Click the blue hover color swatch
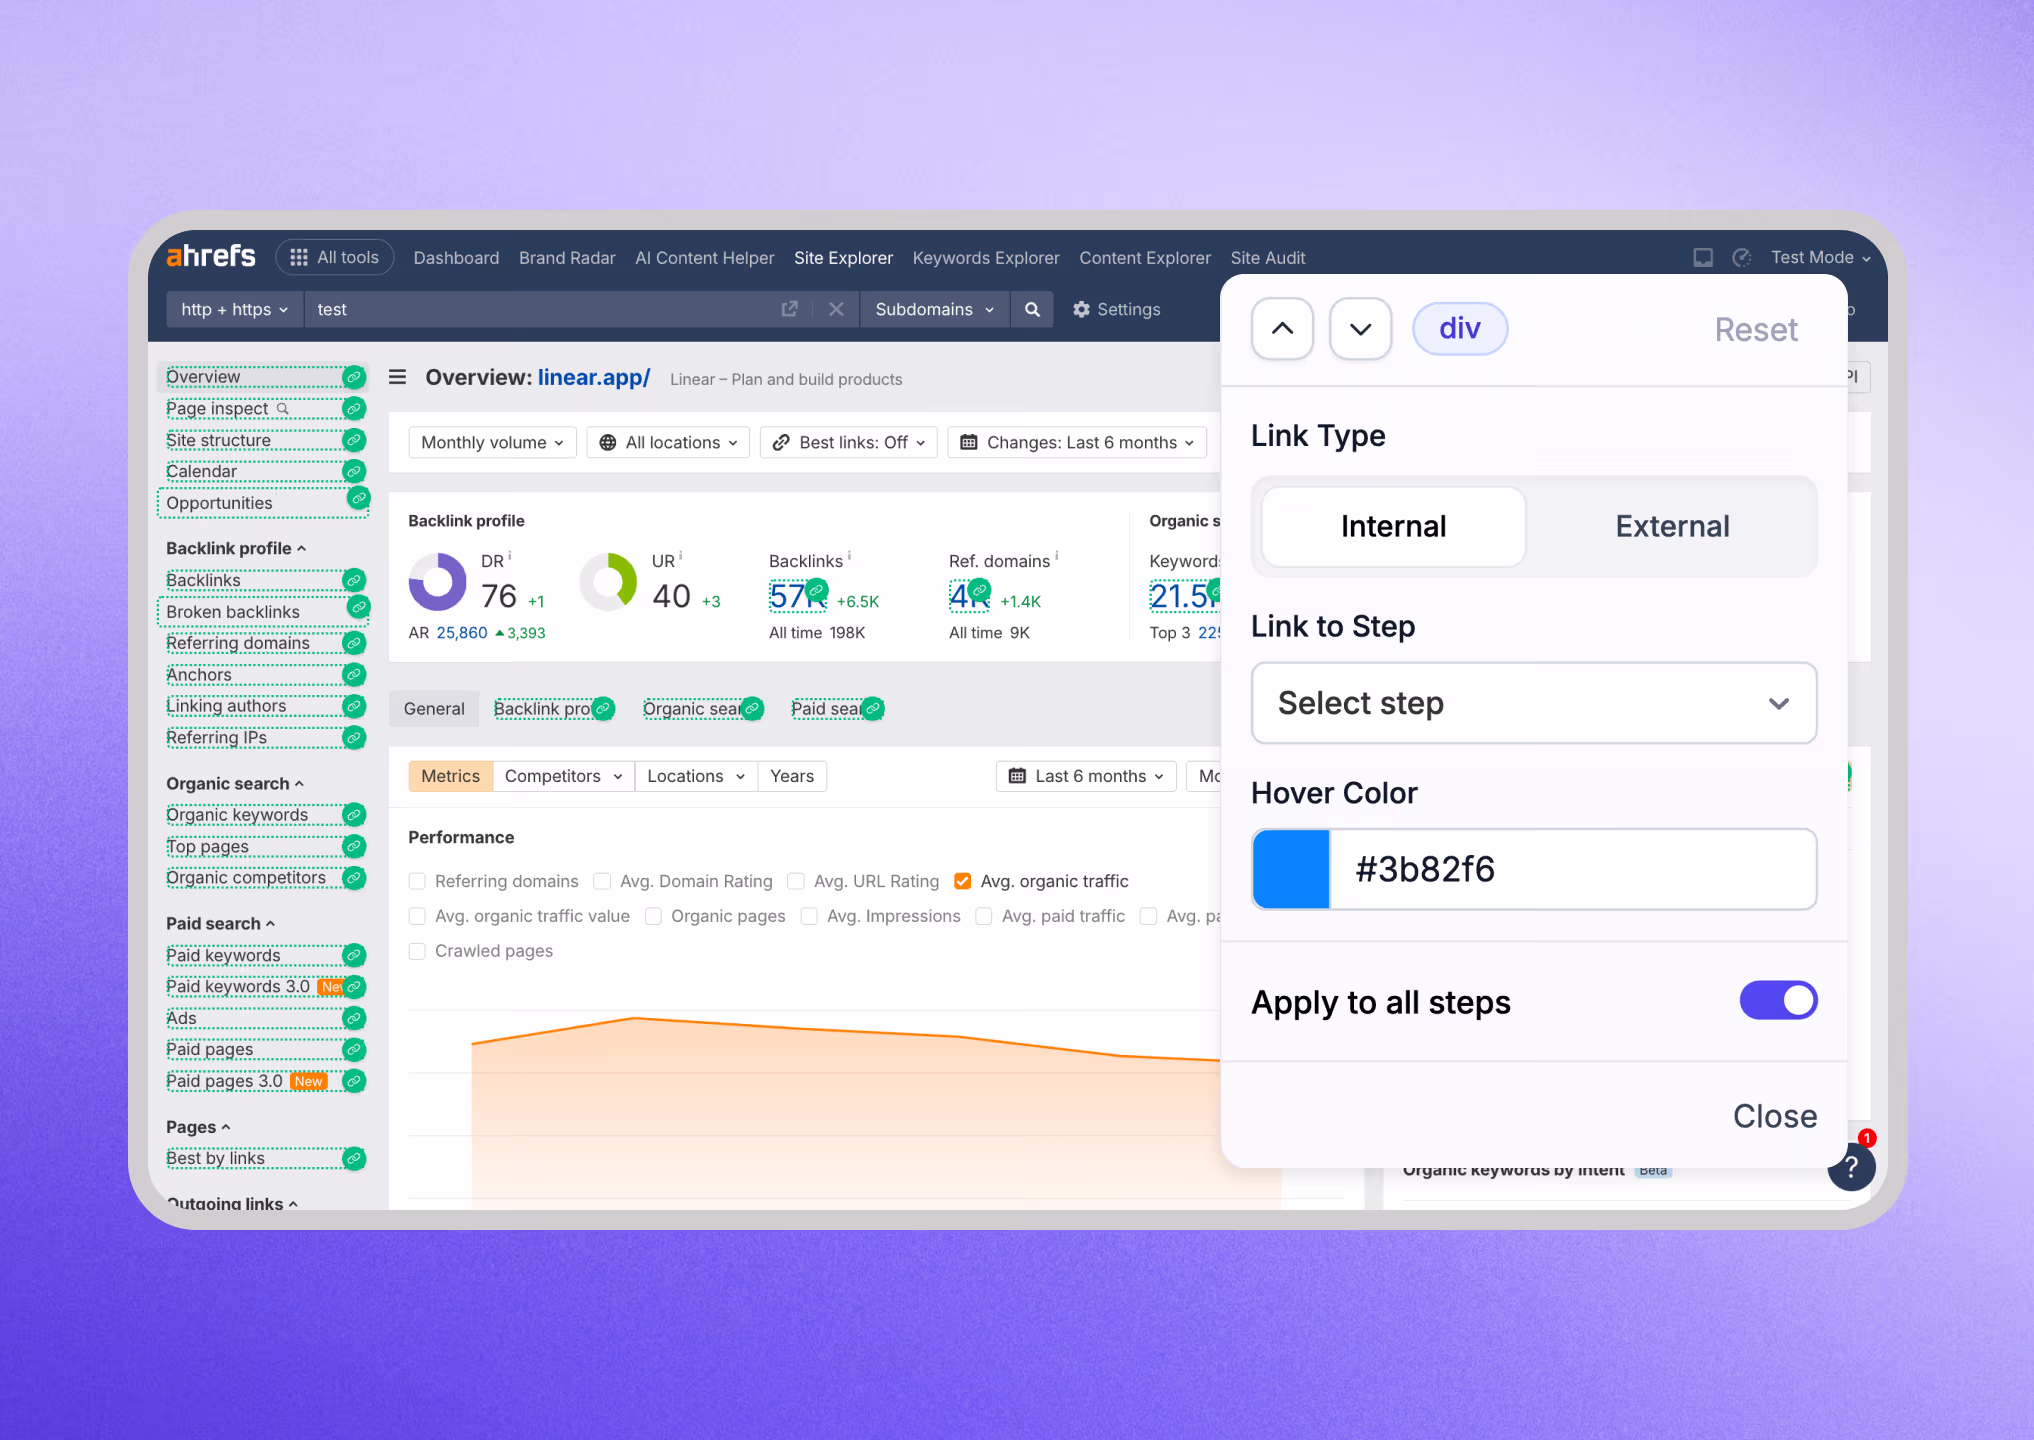Screen dimensions: 2034x1440 click(1291, 869)
